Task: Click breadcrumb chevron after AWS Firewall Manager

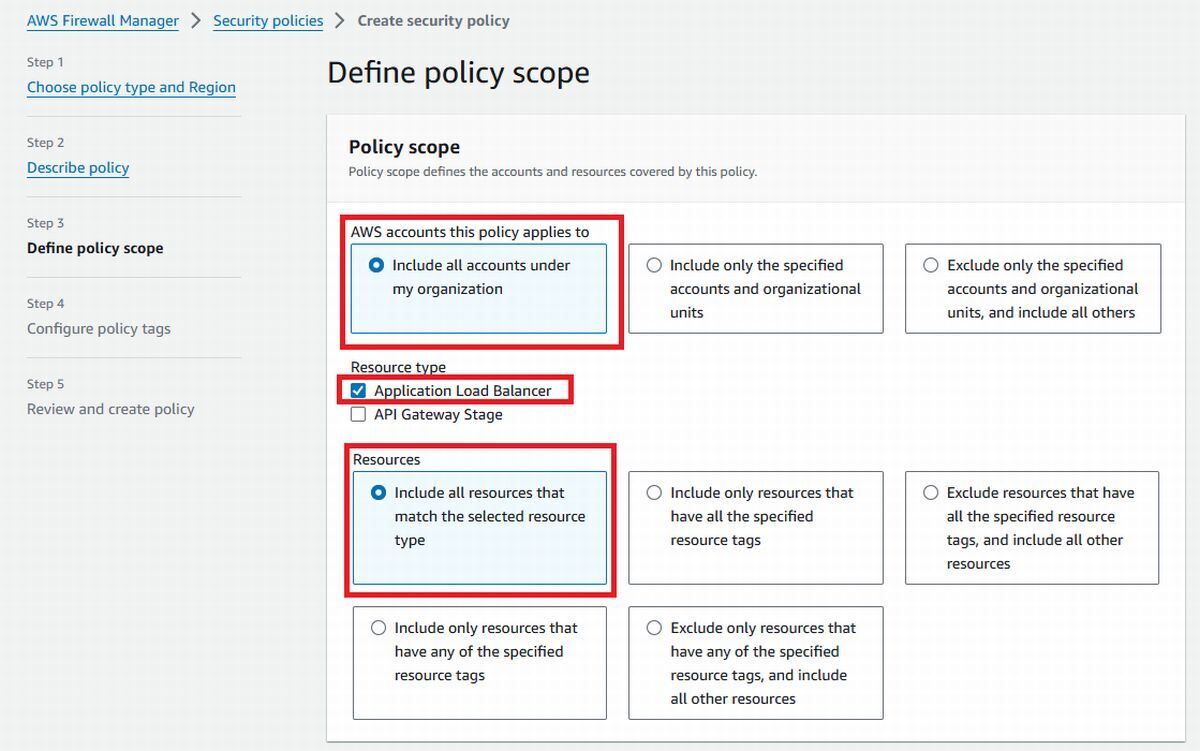Action: (x=196, y=20)
